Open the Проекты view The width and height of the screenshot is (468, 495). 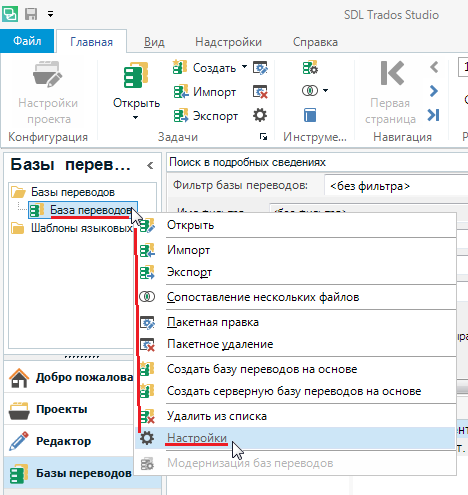tap(69, 409)
